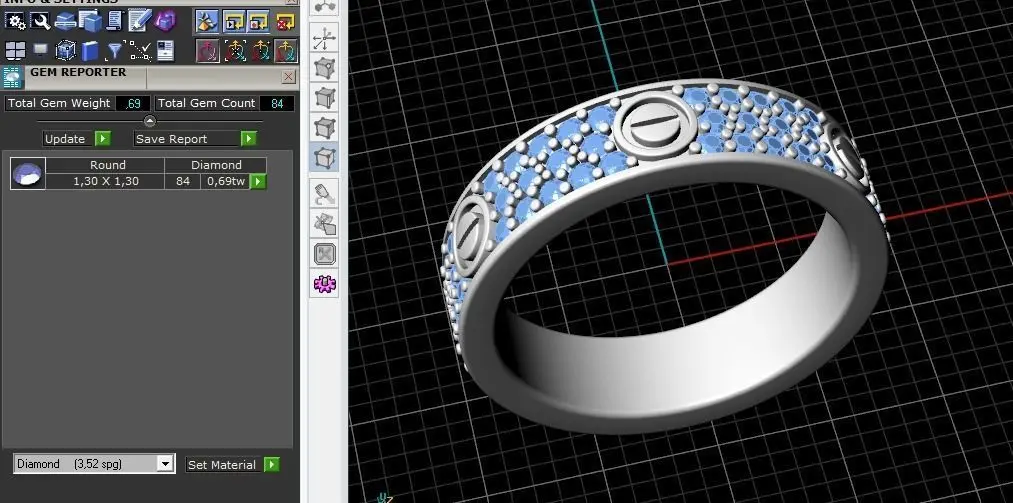Viewport: 1013px width, 503px height.
Task: Select the cube icon with white corner point
Action: point(324,68)
